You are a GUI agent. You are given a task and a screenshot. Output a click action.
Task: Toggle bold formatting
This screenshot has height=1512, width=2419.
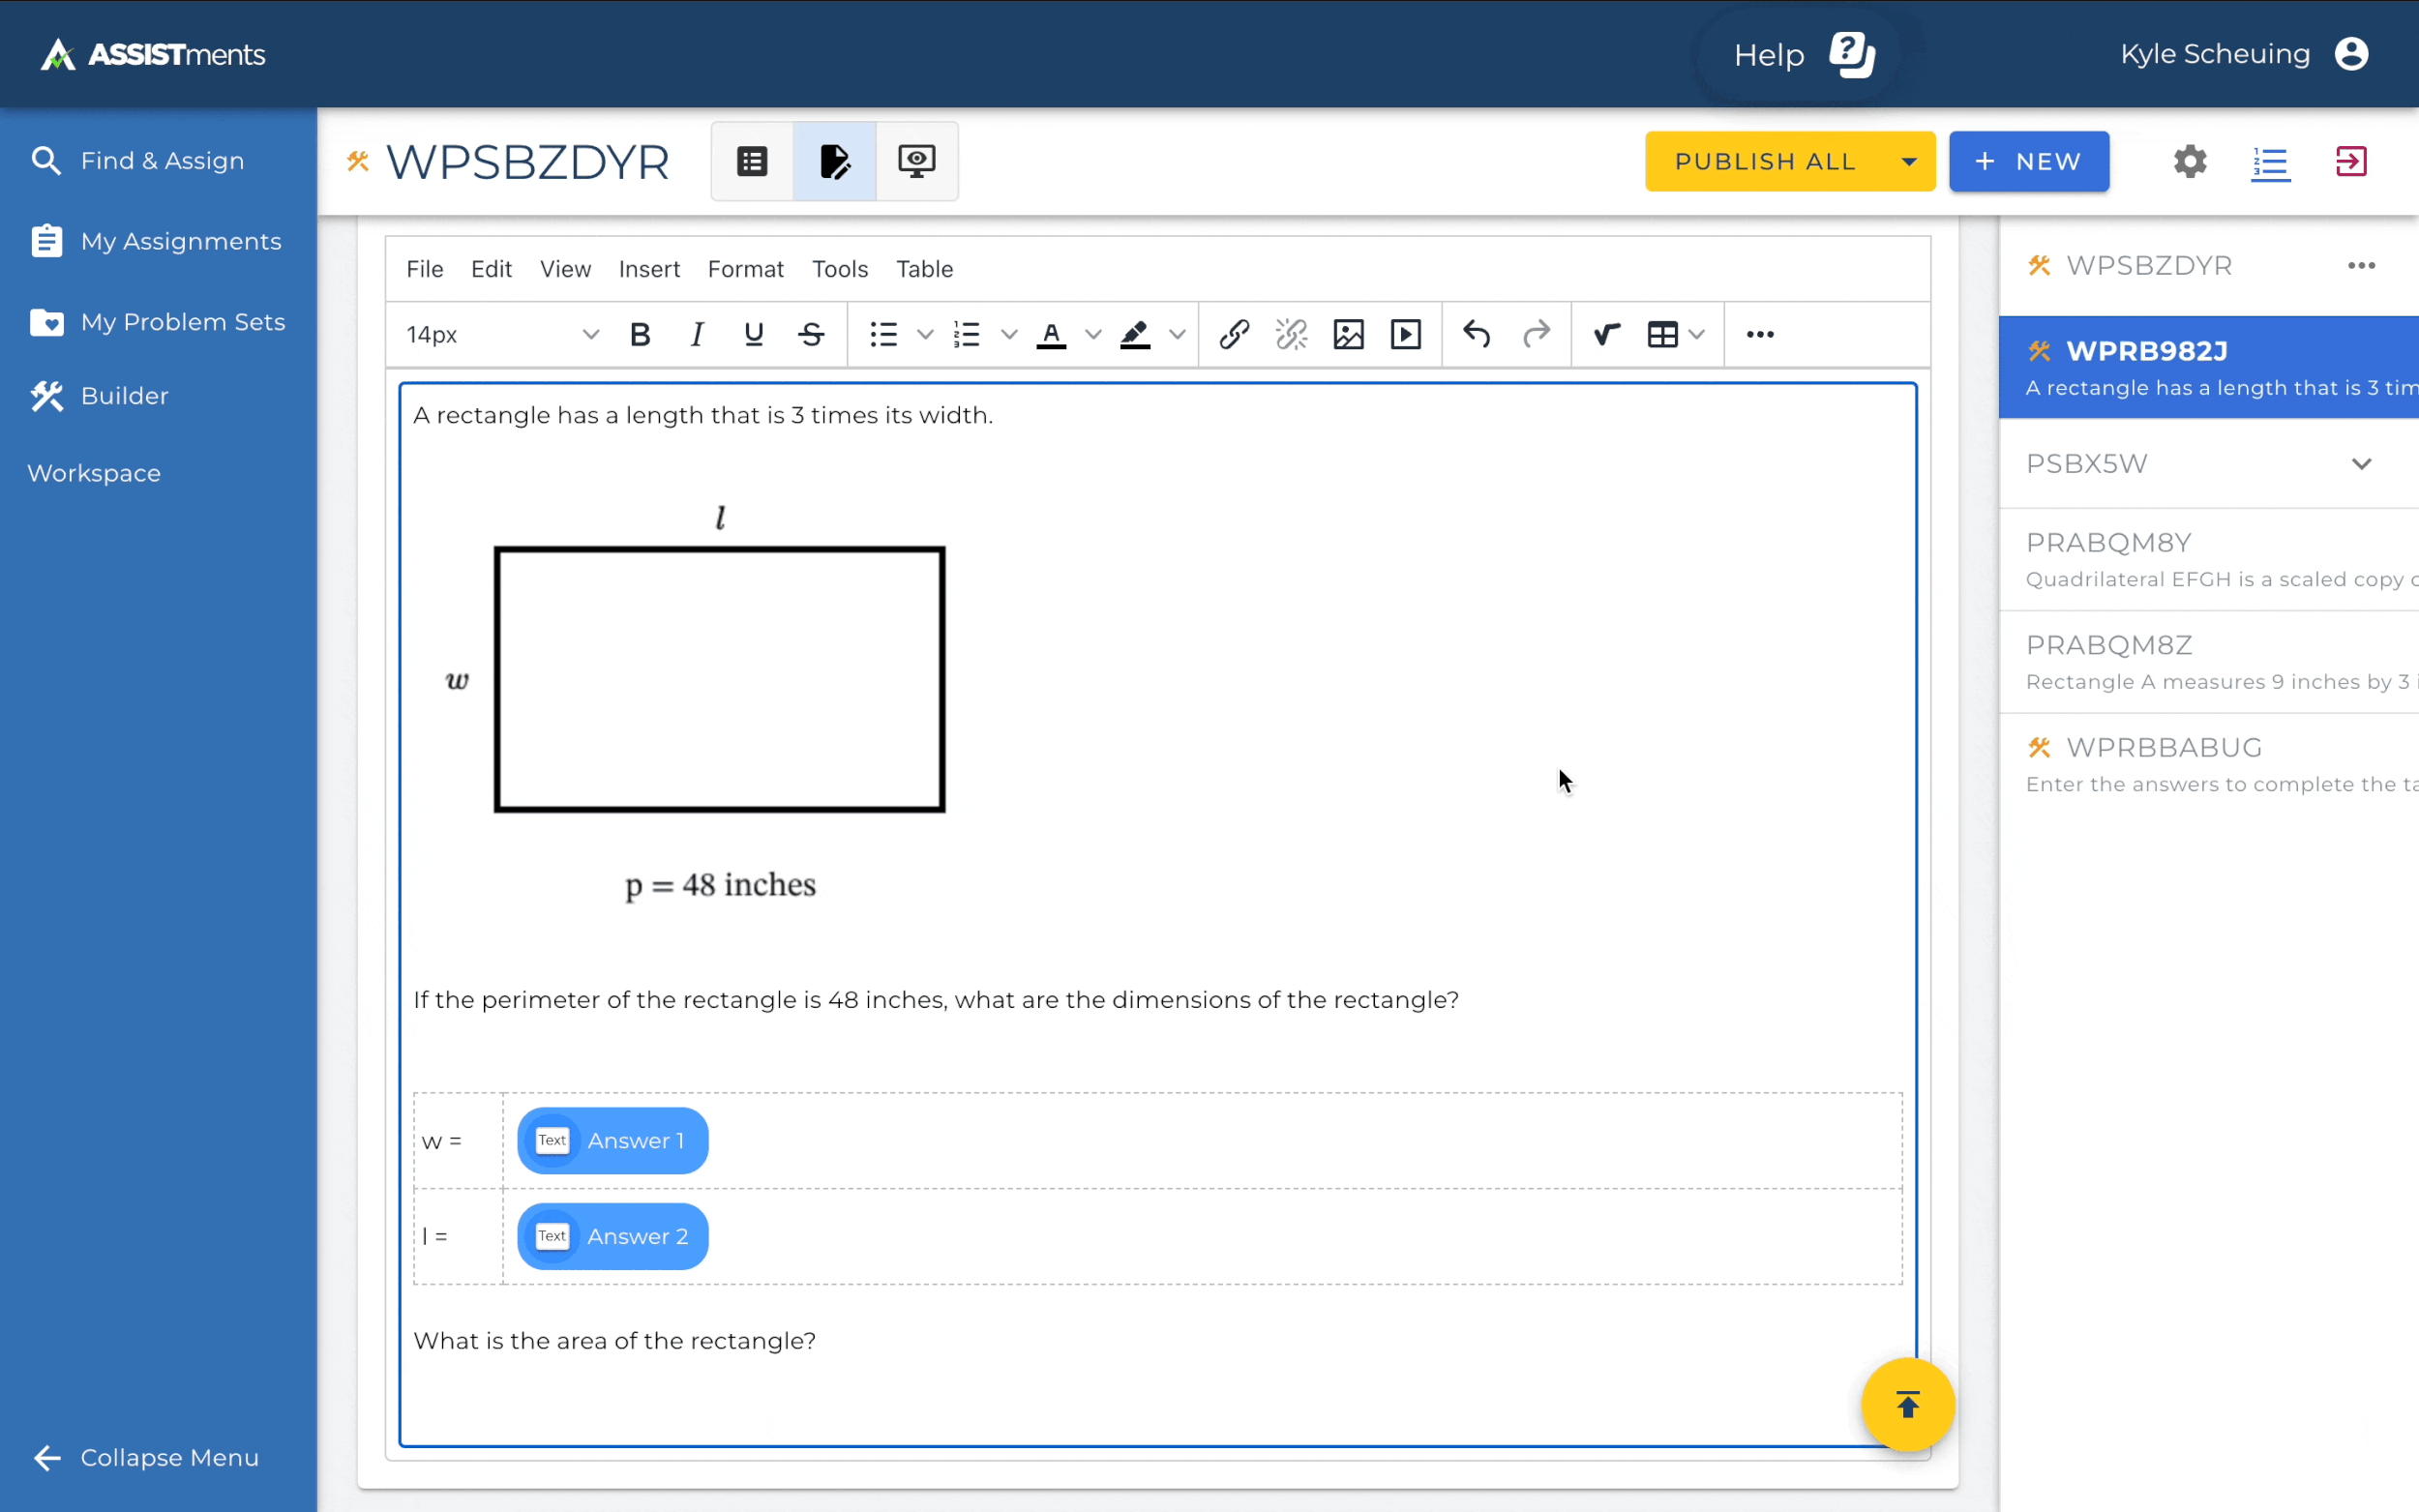pos(640,334)
